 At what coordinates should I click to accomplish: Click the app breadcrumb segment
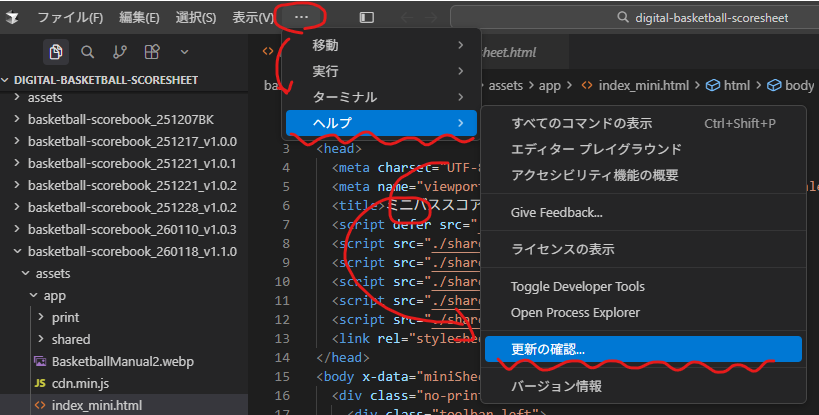point(549,86)
